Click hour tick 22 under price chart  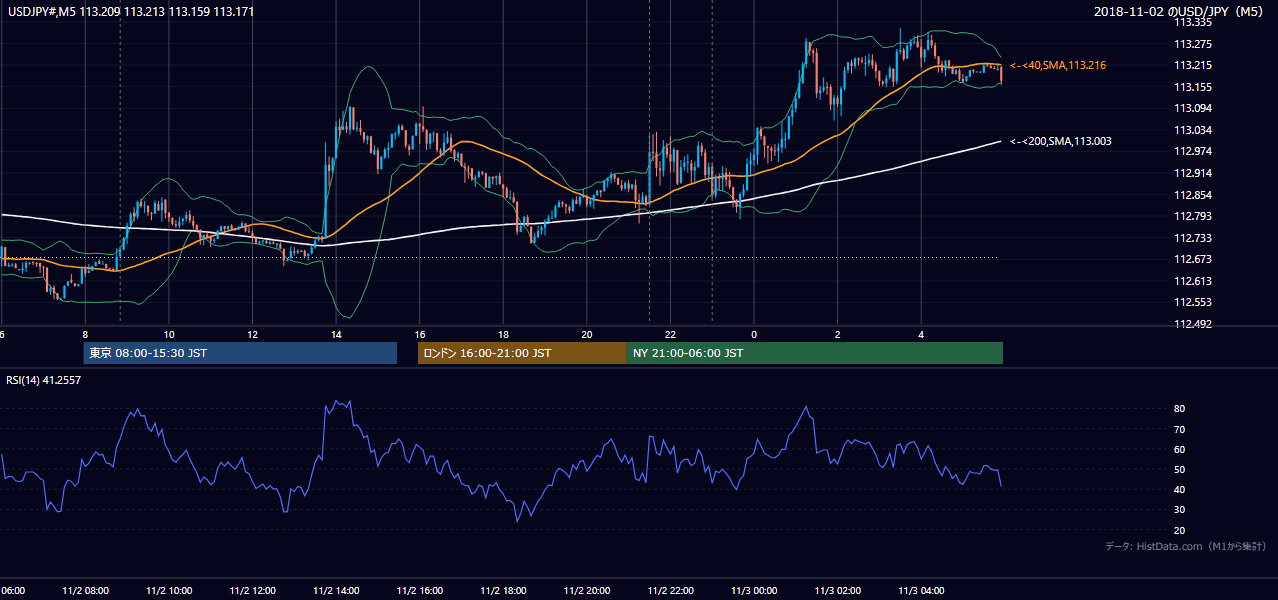670,334
